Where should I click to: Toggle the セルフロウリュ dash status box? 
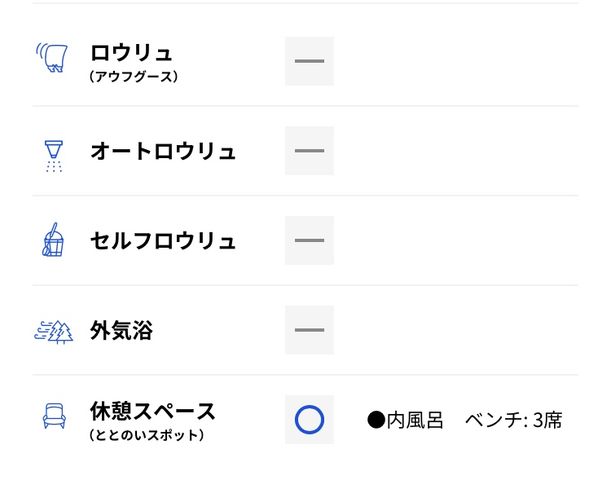(x=309, y=240)
